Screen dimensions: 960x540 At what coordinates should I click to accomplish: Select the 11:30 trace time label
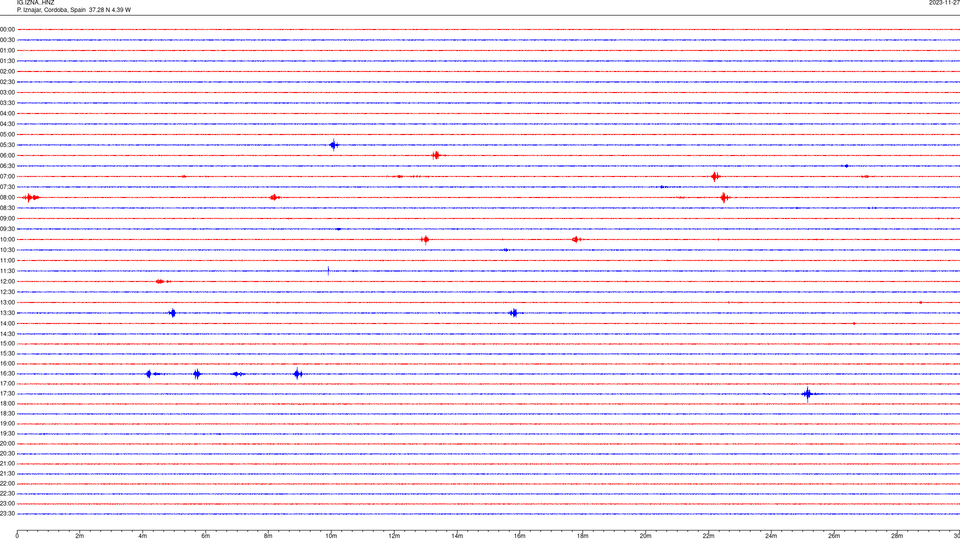[7, 271]
